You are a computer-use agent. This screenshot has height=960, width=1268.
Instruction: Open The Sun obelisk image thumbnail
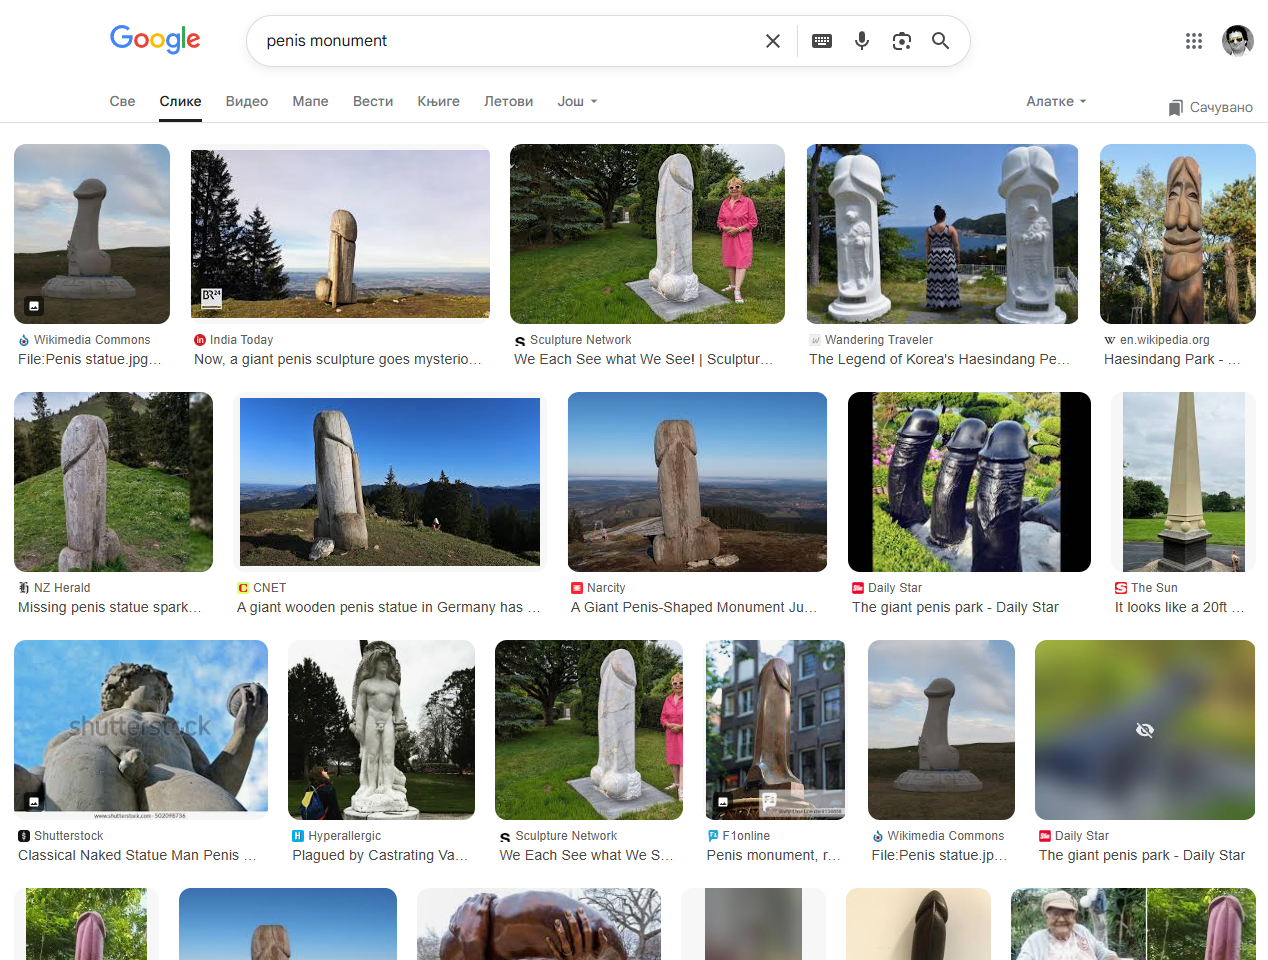coord(1184,482)
